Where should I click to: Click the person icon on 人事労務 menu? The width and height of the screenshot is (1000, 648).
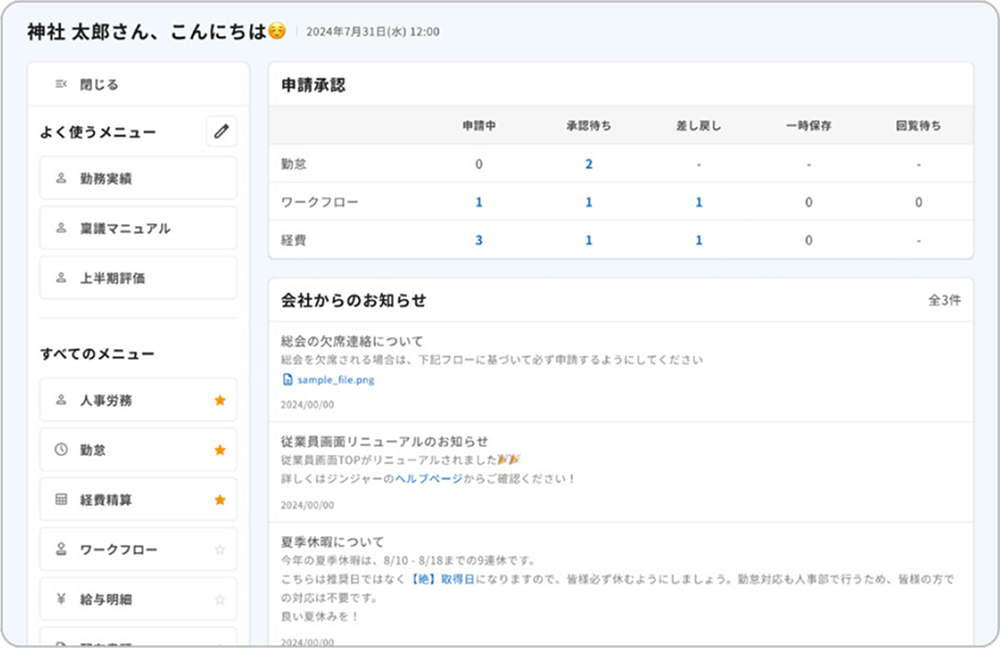pyautogui.click(x=60, y=400)
